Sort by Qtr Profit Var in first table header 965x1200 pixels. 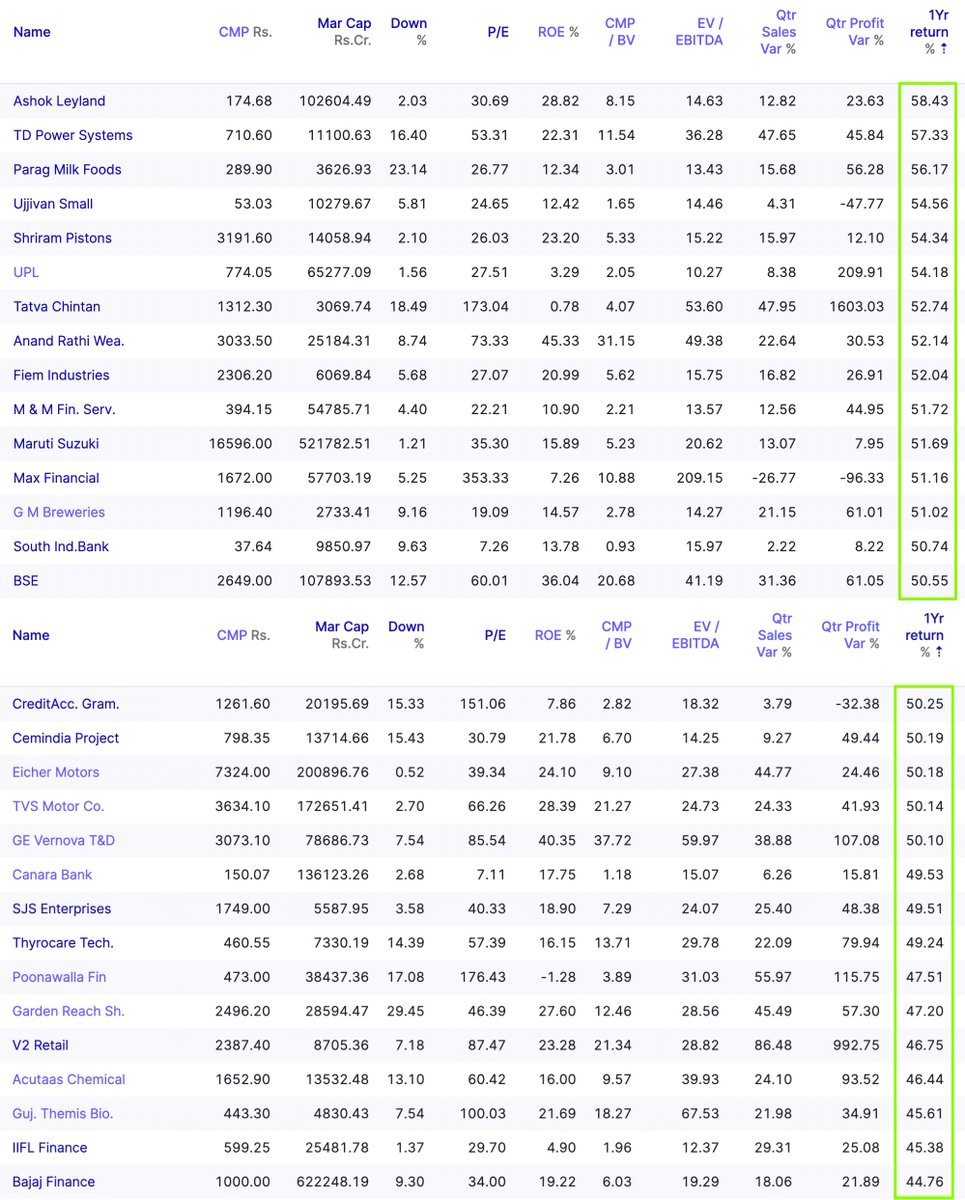[x=855, y=32]
